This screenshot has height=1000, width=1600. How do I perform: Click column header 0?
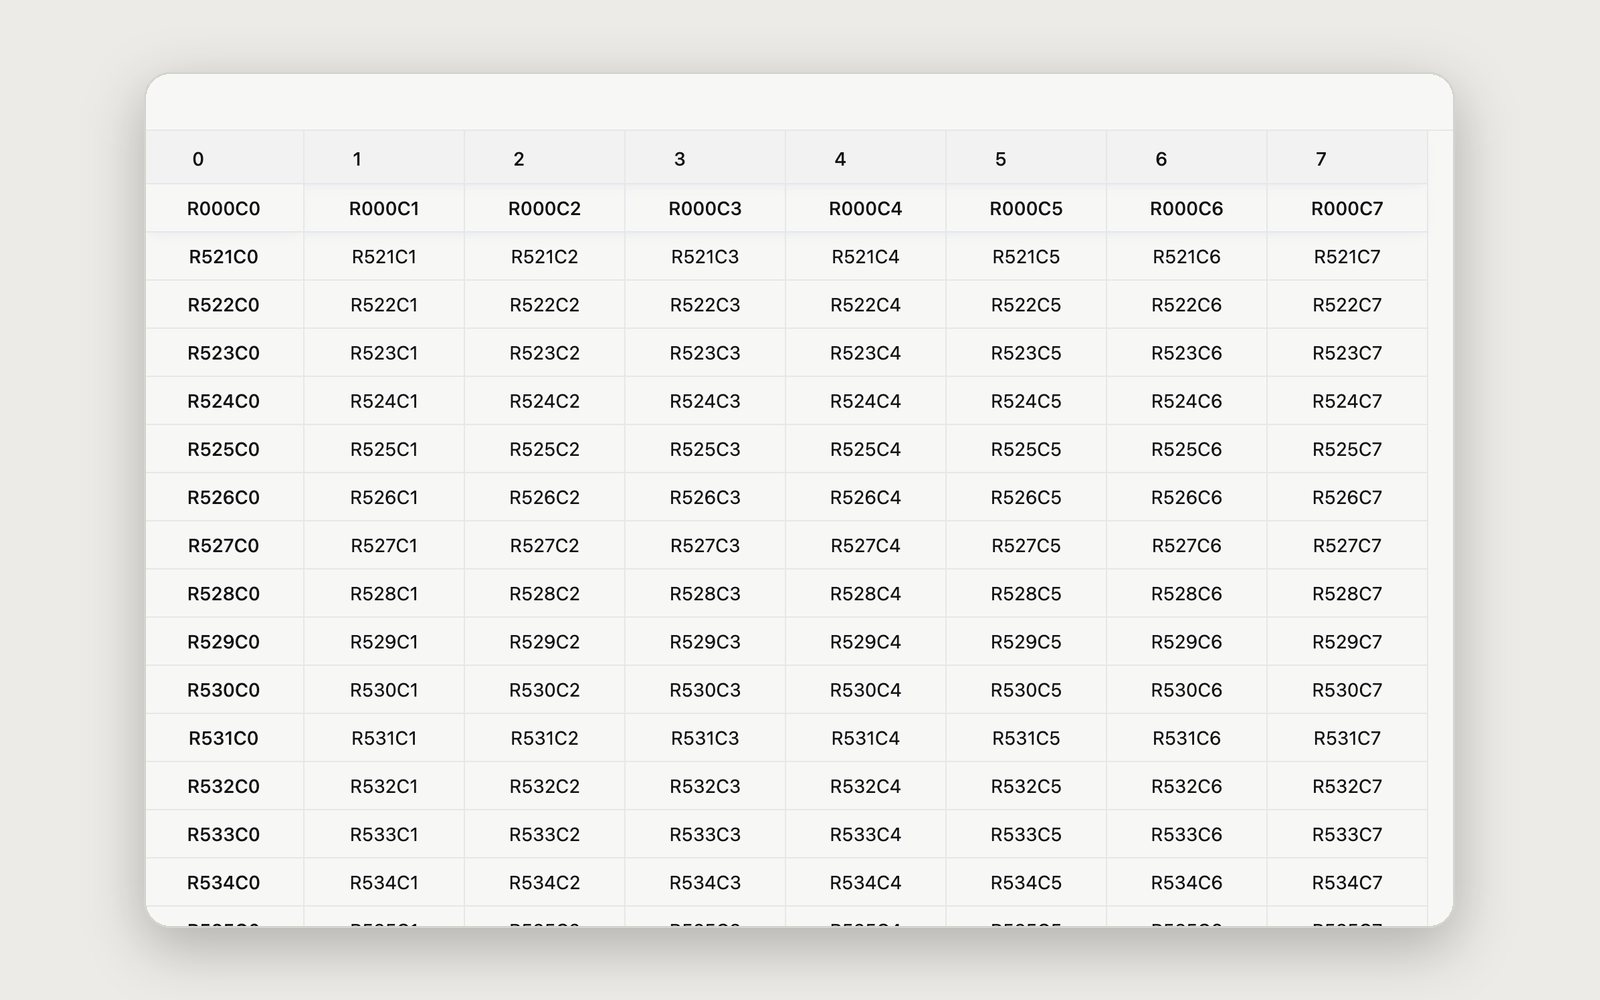pos(224,158)
